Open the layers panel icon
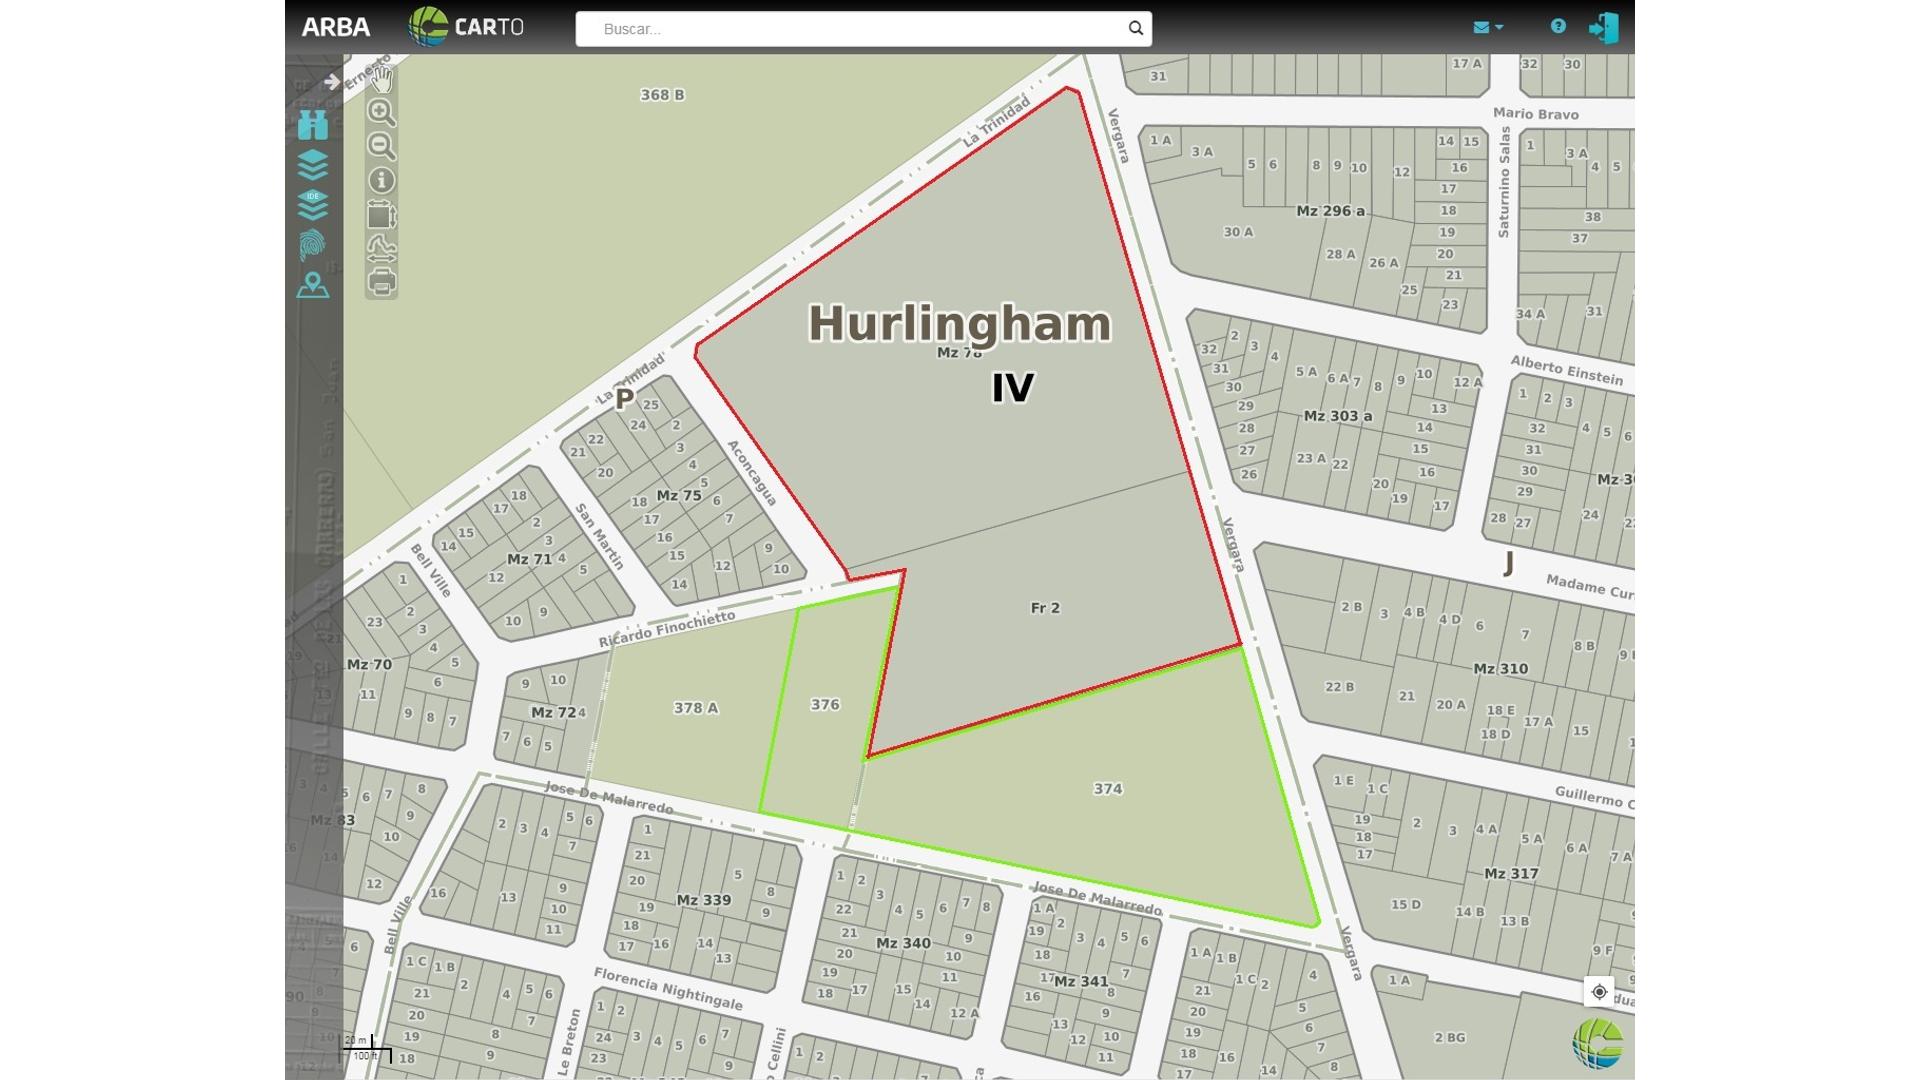 click(313, 165)
